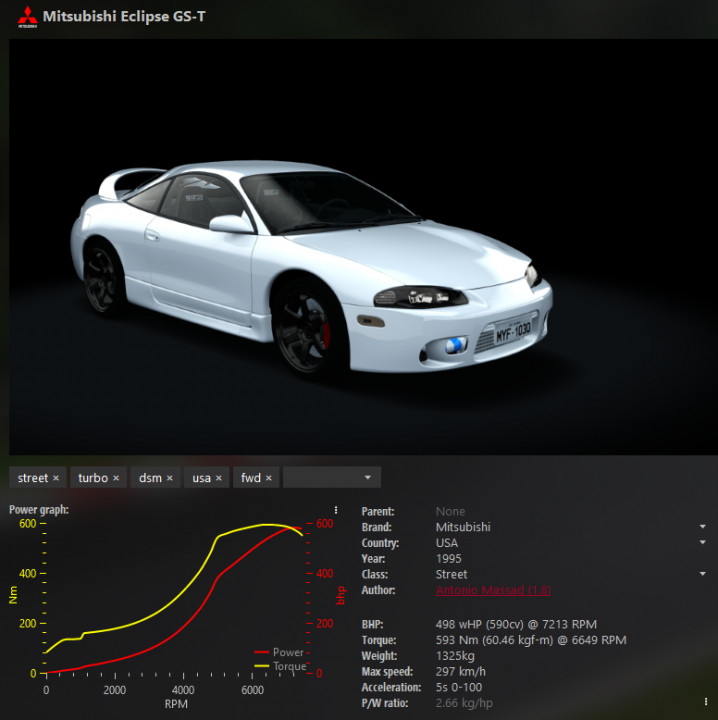Click the Country value USA
Screen dimensions: 718x720
point(447,543)
